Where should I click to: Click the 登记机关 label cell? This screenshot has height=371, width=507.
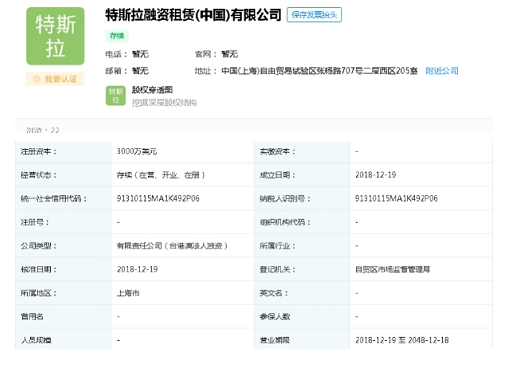(302, 269)
